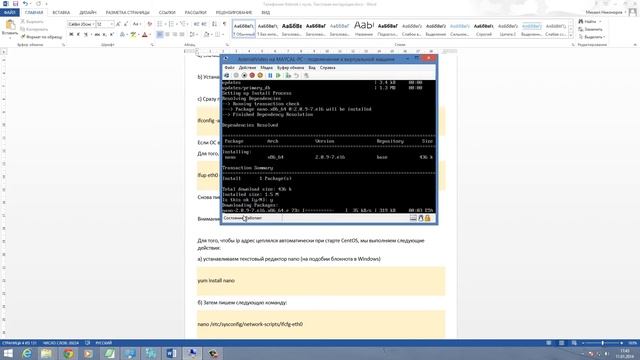Screen dimensions: 640x360
Task: Open the Справка menu in VM window
Action: point(327,68)
